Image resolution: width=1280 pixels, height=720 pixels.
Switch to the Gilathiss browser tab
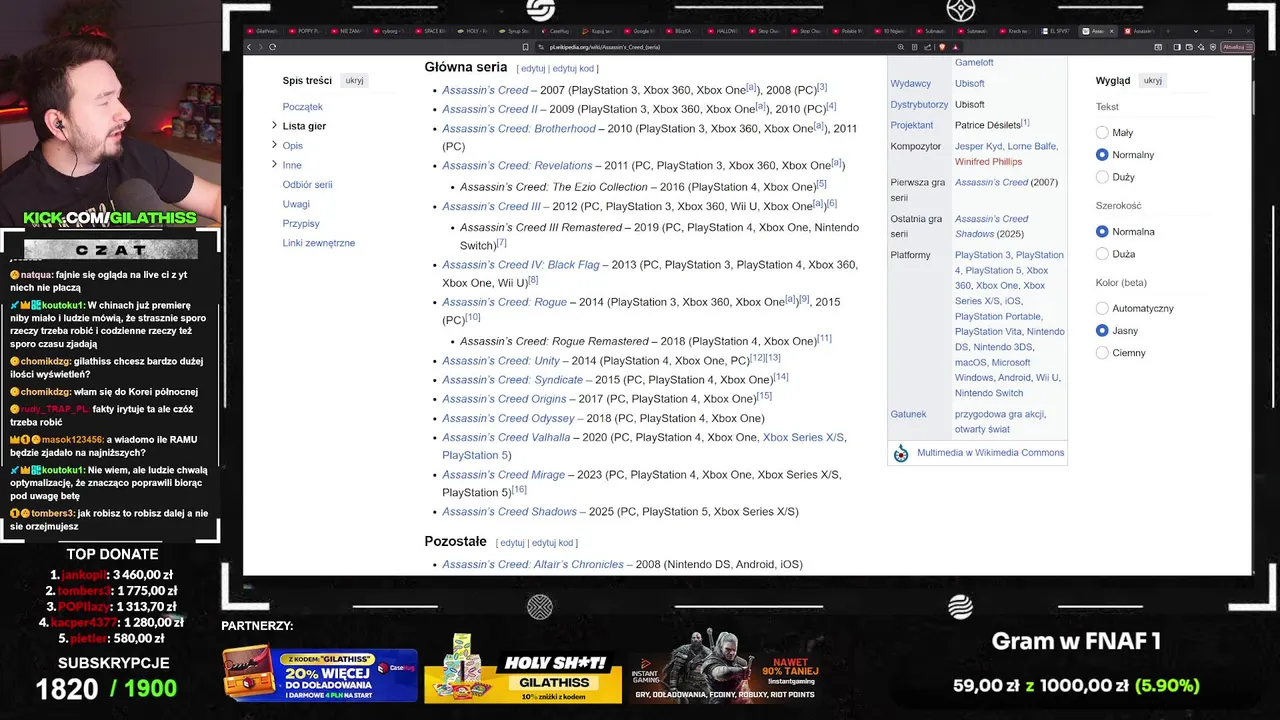[265, 31]
